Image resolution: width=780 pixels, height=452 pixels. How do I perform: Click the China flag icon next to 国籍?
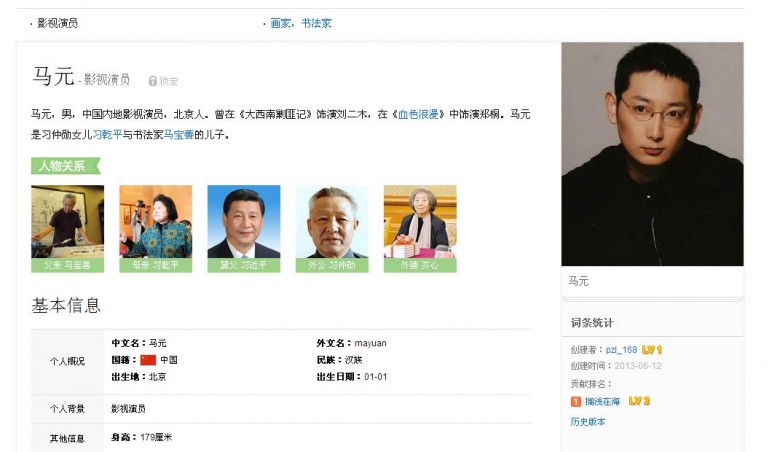pos(148,360)
